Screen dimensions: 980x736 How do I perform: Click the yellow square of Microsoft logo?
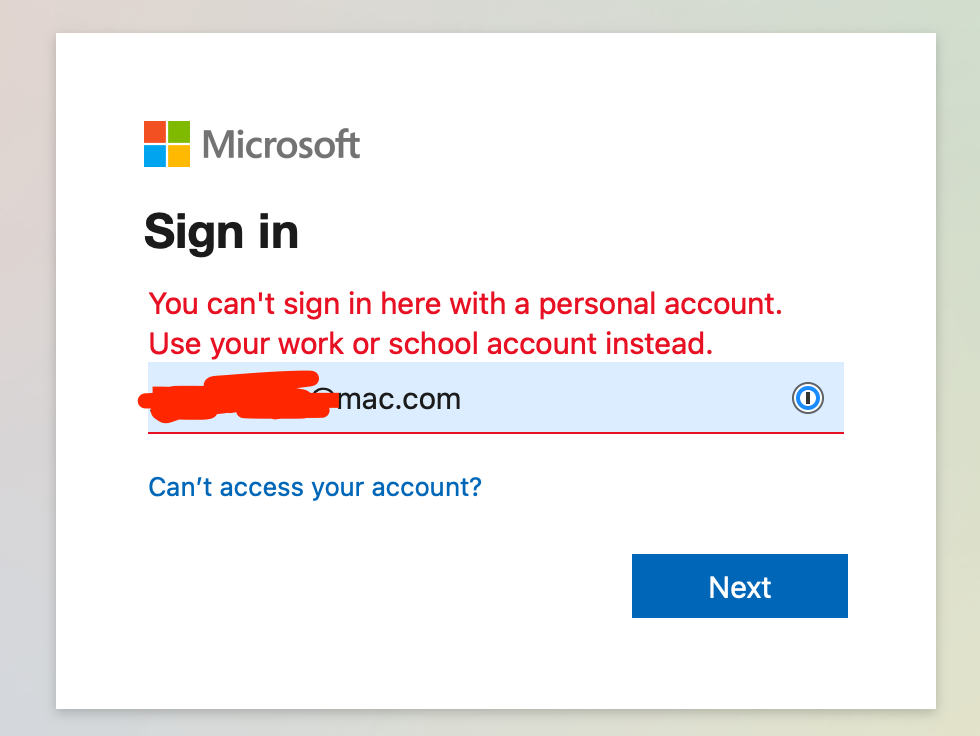(179, 156)
